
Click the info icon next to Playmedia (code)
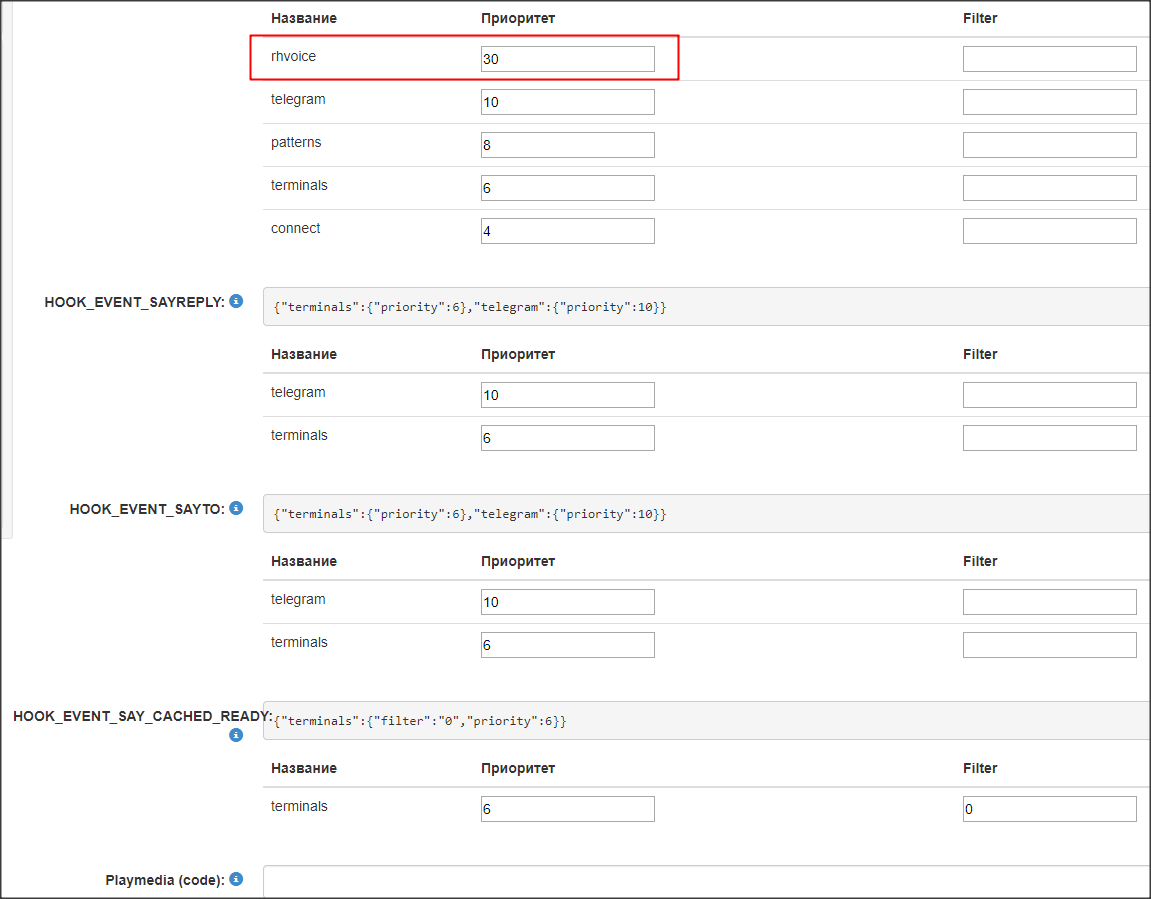point(236,880)
